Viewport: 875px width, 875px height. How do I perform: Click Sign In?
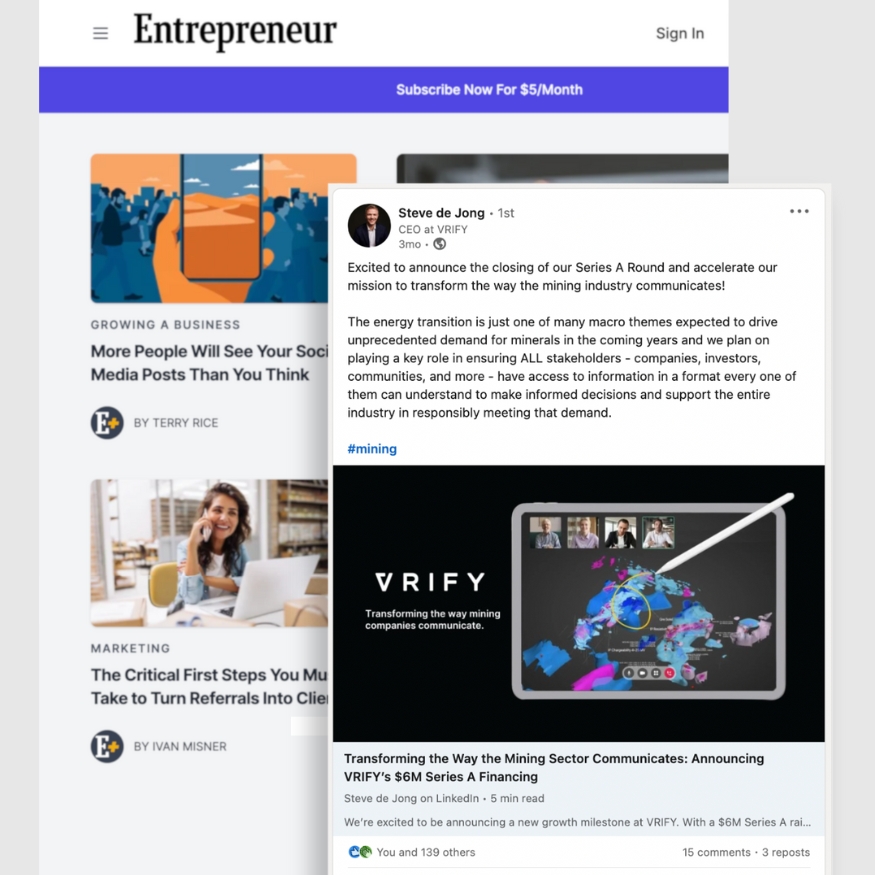(x=680, y=33)
